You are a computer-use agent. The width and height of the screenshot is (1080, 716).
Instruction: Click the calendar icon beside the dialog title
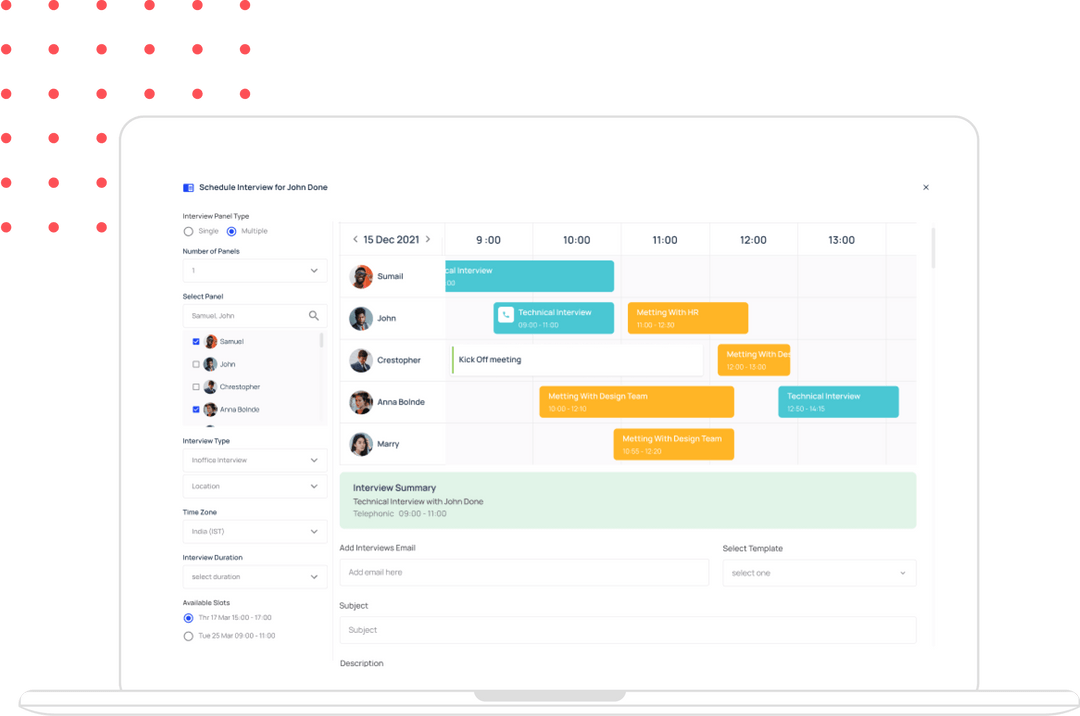(188, 187)
